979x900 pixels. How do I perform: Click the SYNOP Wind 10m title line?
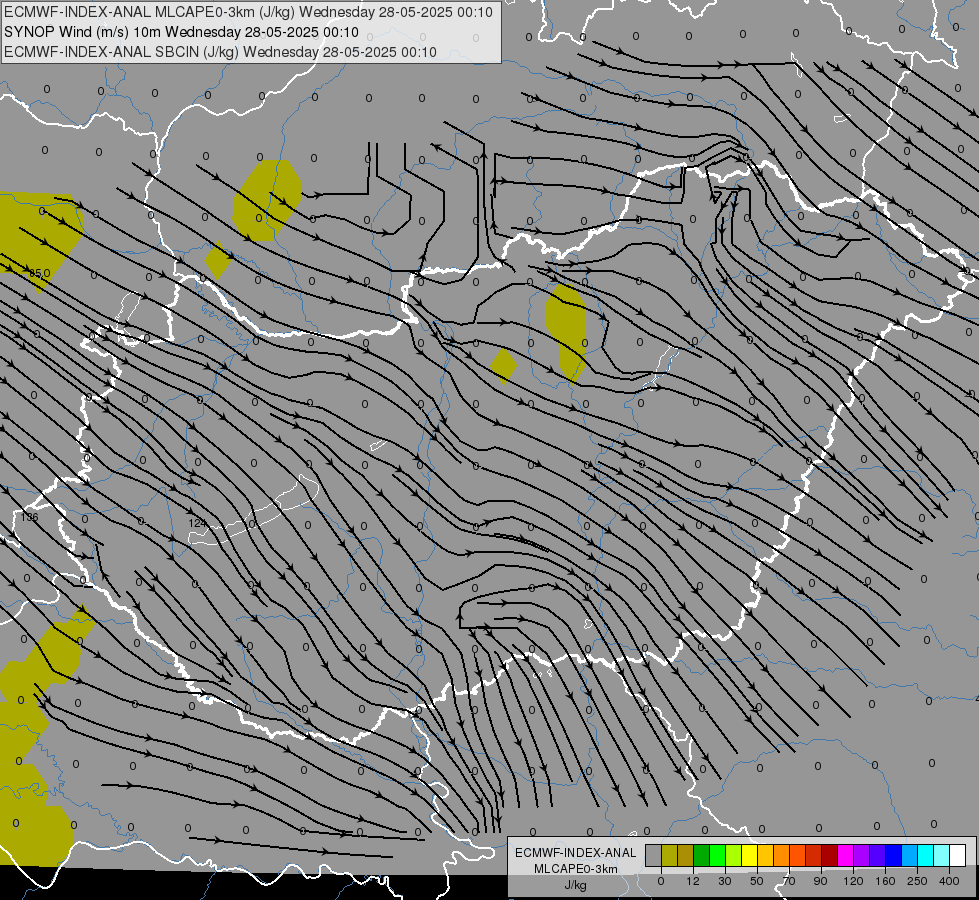coord(181,32)
